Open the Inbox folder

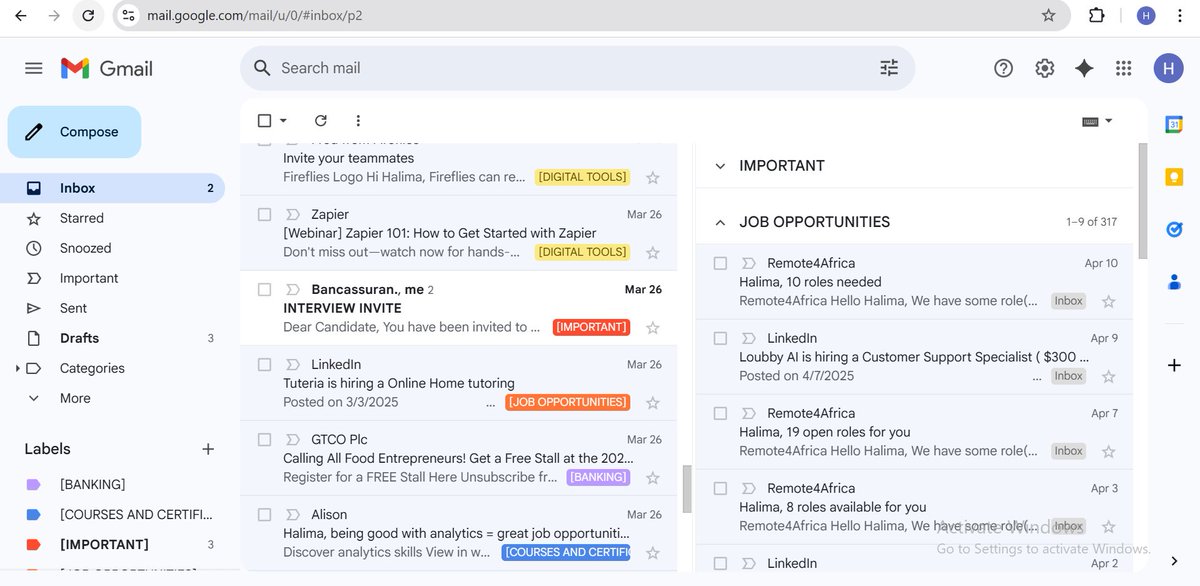[x=112, y=188]
